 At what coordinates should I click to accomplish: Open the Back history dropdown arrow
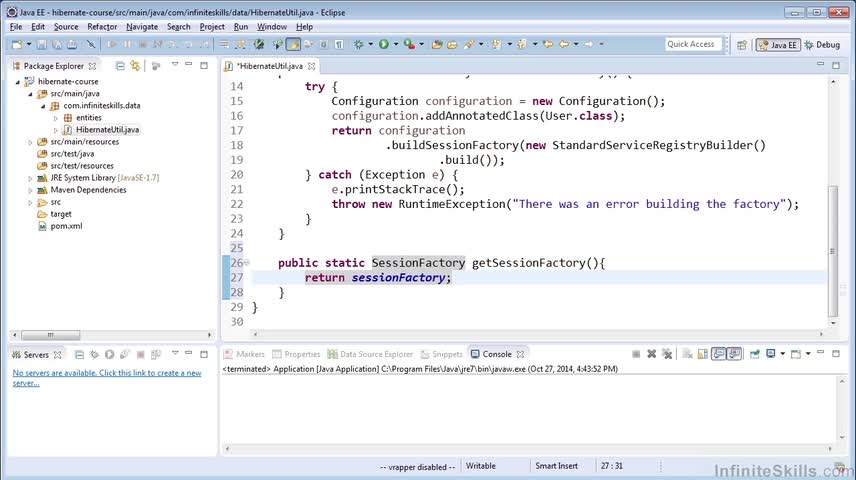[575, 44]
